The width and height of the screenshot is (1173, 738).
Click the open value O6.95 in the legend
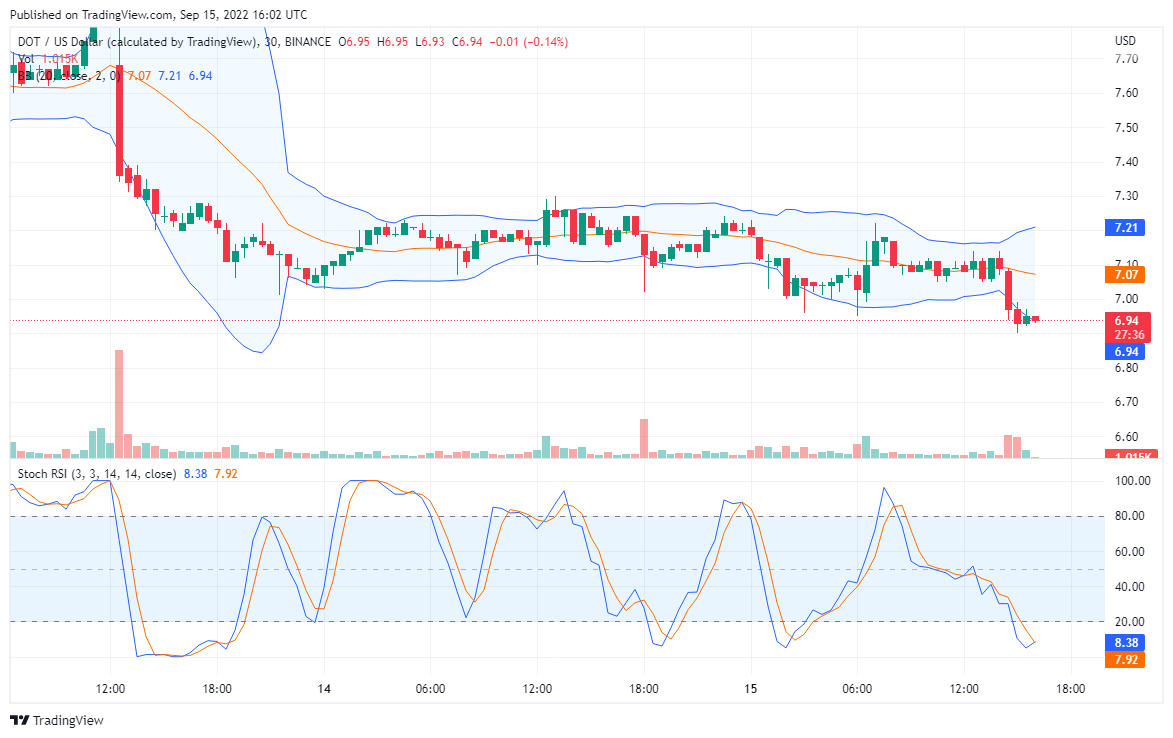354,42
